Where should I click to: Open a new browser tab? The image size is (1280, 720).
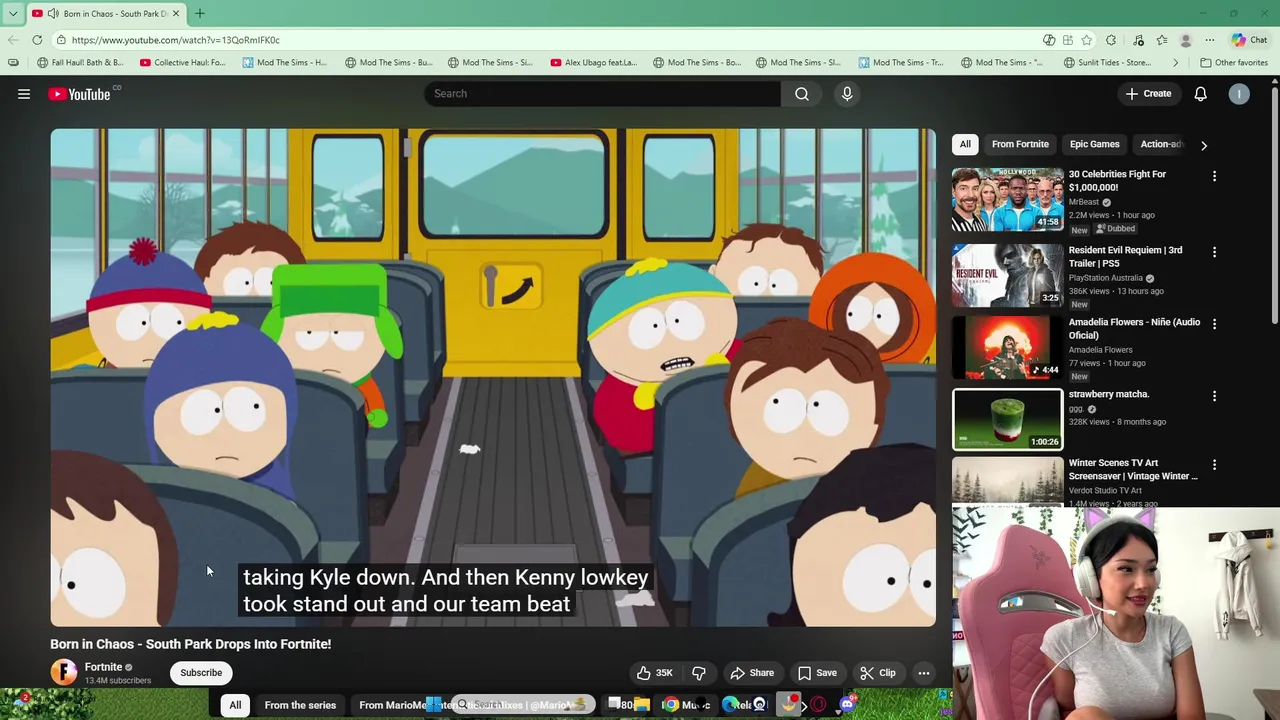pyautogui.click(x=199, y=13)
